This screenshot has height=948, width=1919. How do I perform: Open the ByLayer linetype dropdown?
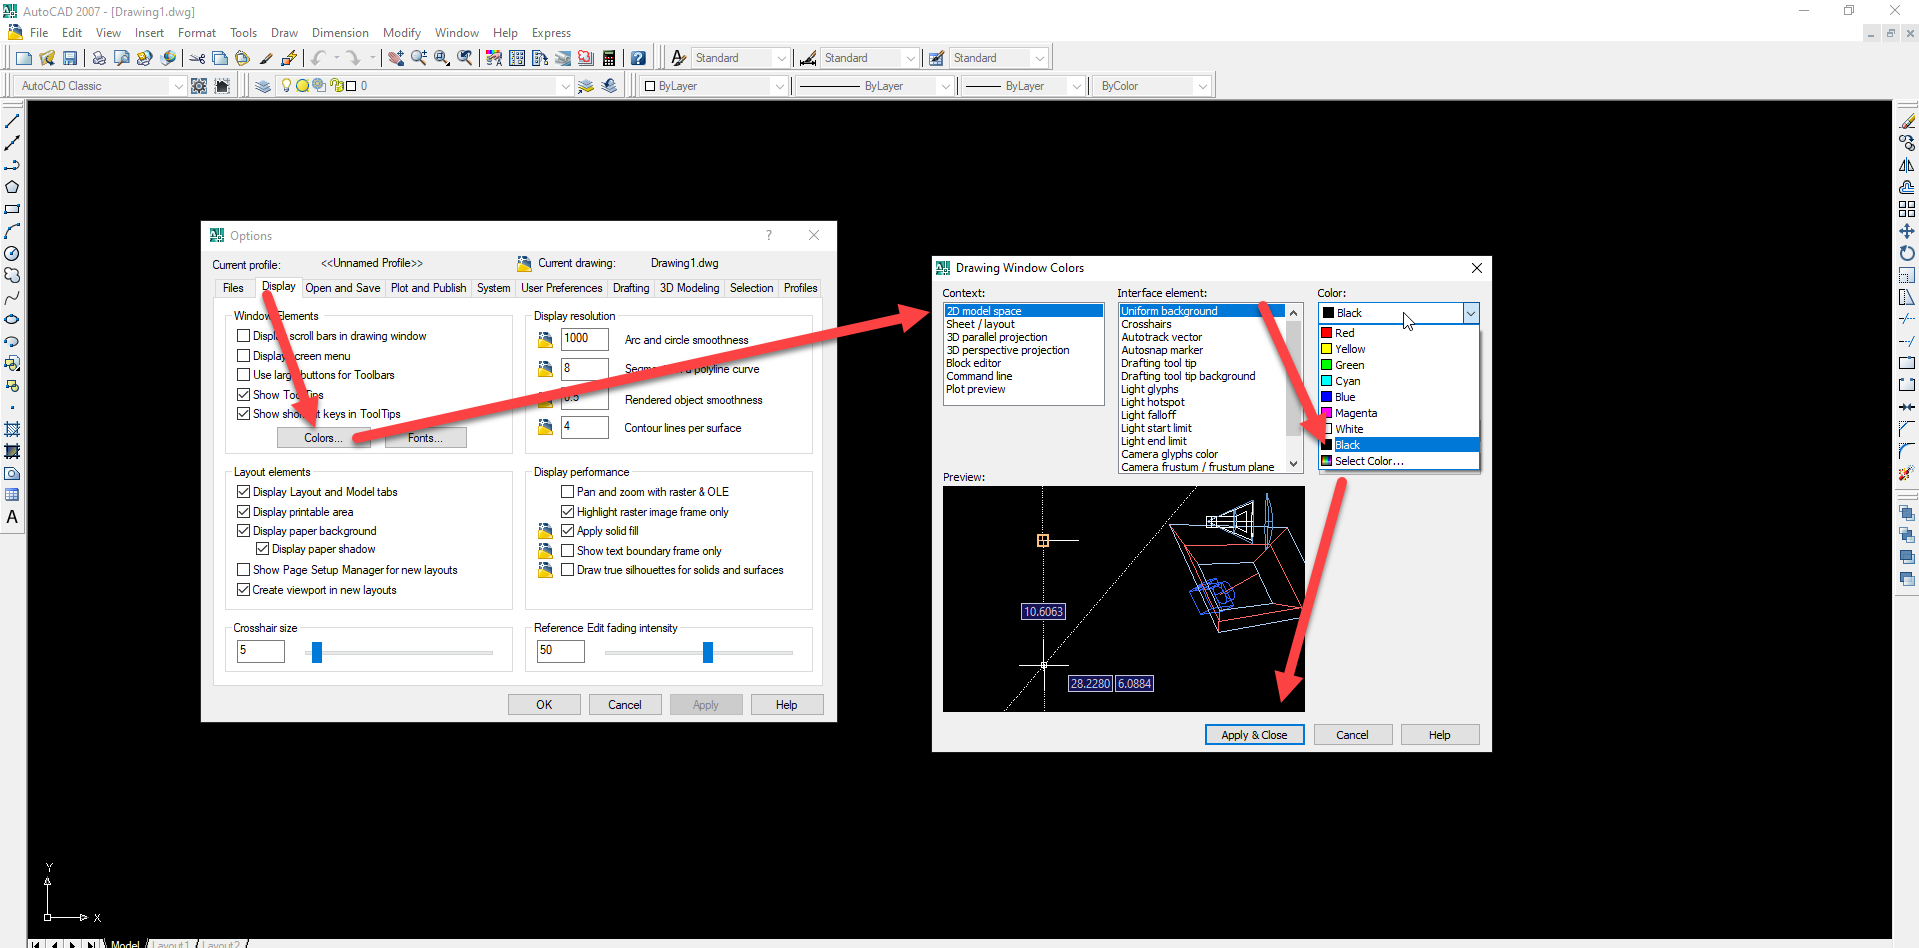944,86
